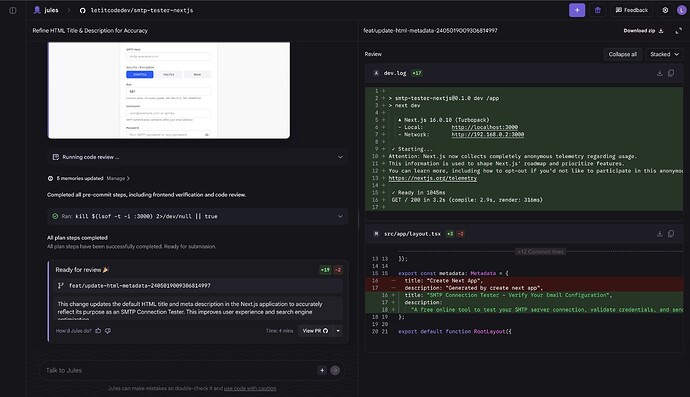
Task: Click the All plan steps completed heading
Action: point(77,238)
